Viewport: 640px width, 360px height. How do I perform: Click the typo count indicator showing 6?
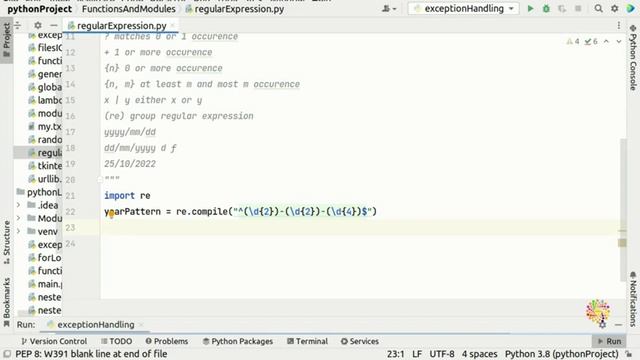tap(591, 41)
